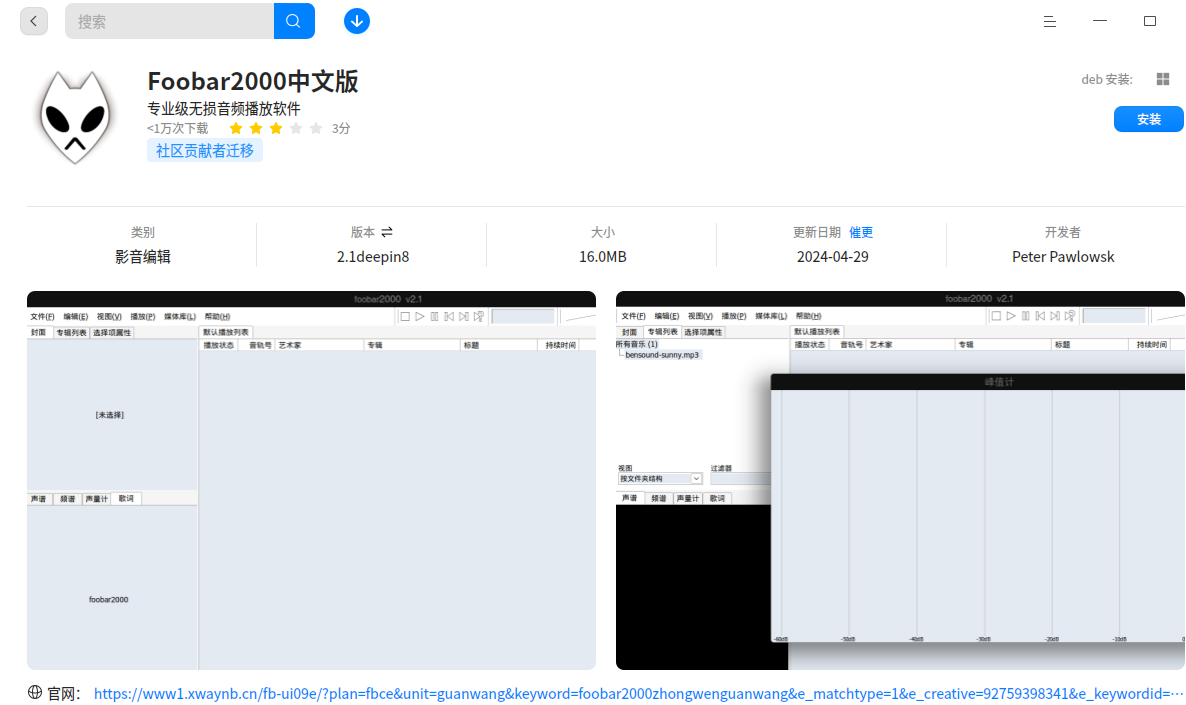Switch version using the swap arrows icon
1186x705 pixels.
point(387,232)
